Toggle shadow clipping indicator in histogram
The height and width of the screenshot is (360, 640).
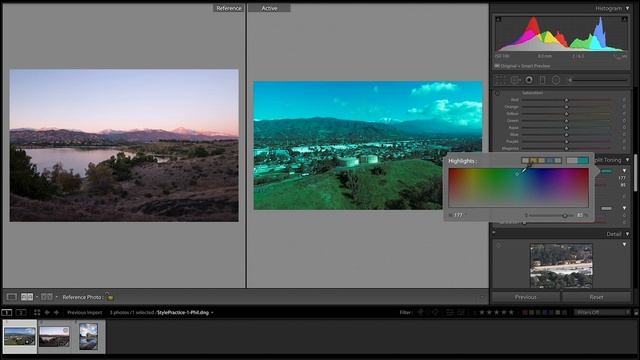pos(498,19)
